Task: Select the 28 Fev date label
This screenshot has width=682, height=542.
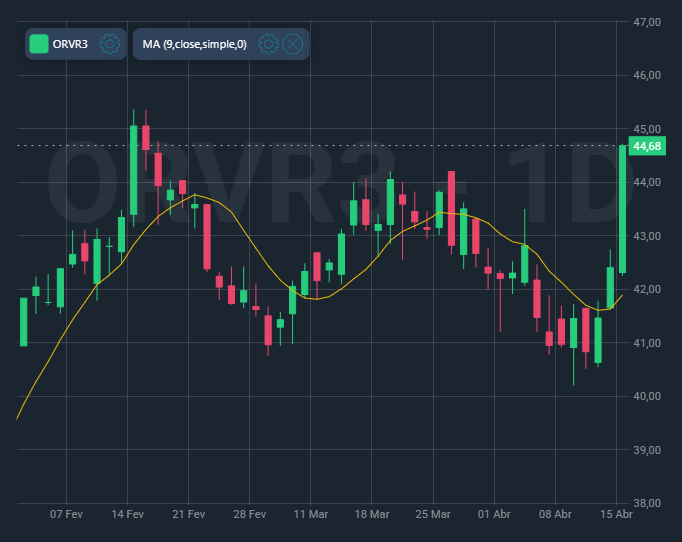Action: (x=249, y=514)
